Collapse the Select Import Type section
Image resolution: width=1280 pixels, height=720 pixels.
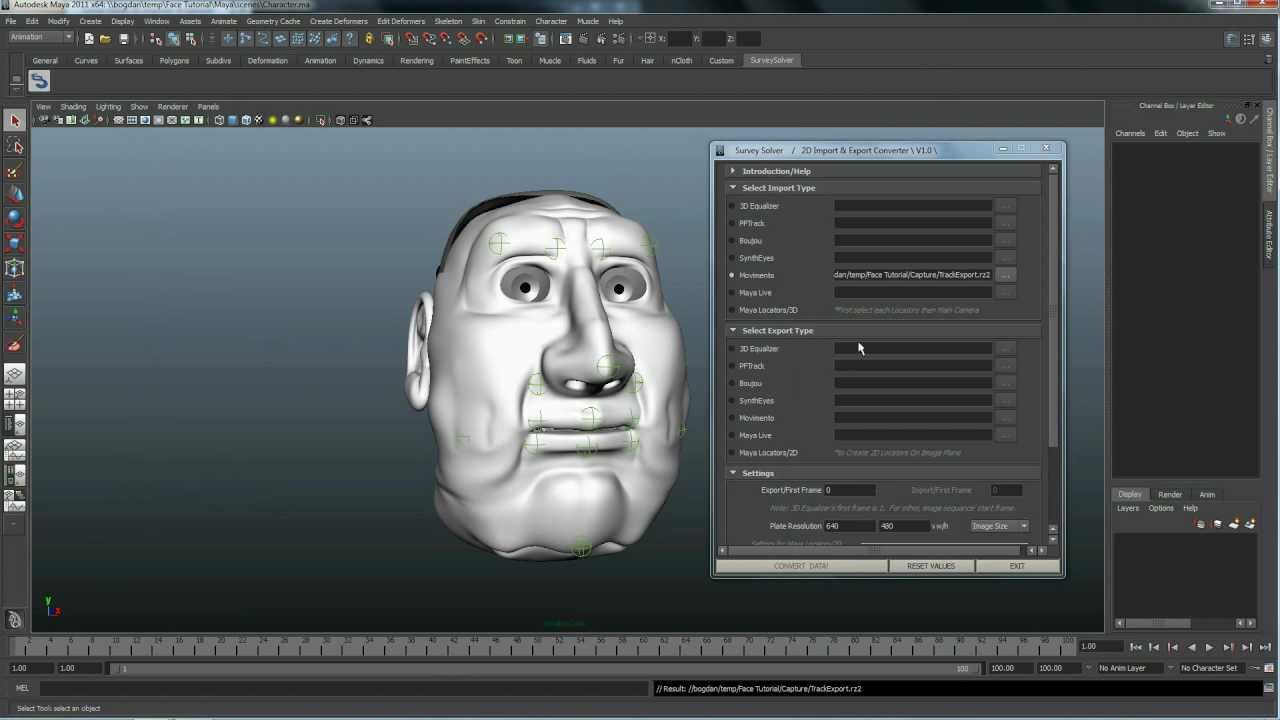pos(733,188)
